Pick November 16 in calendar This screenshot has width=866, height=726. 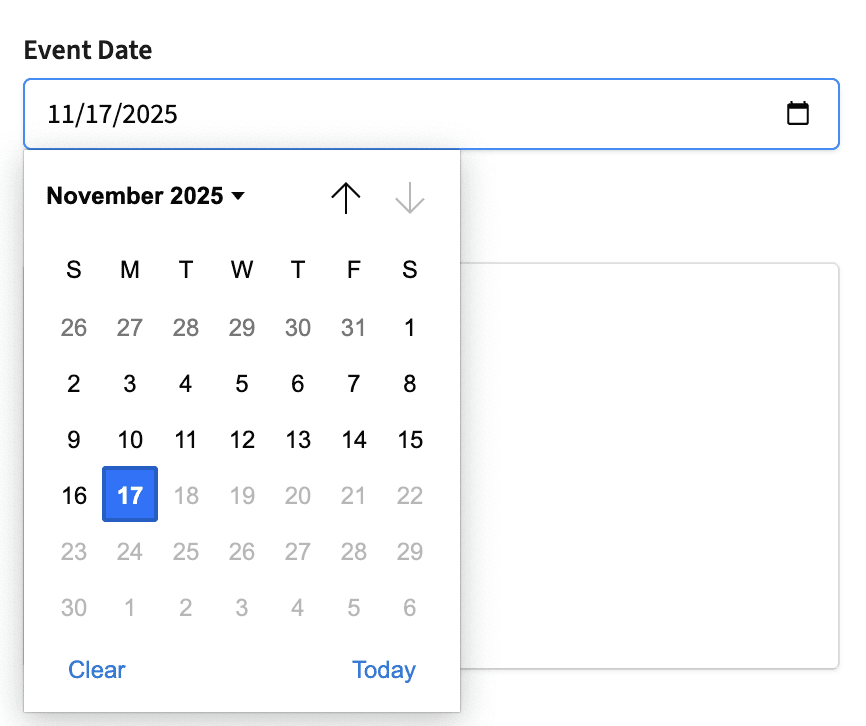(x=74, y=495)
